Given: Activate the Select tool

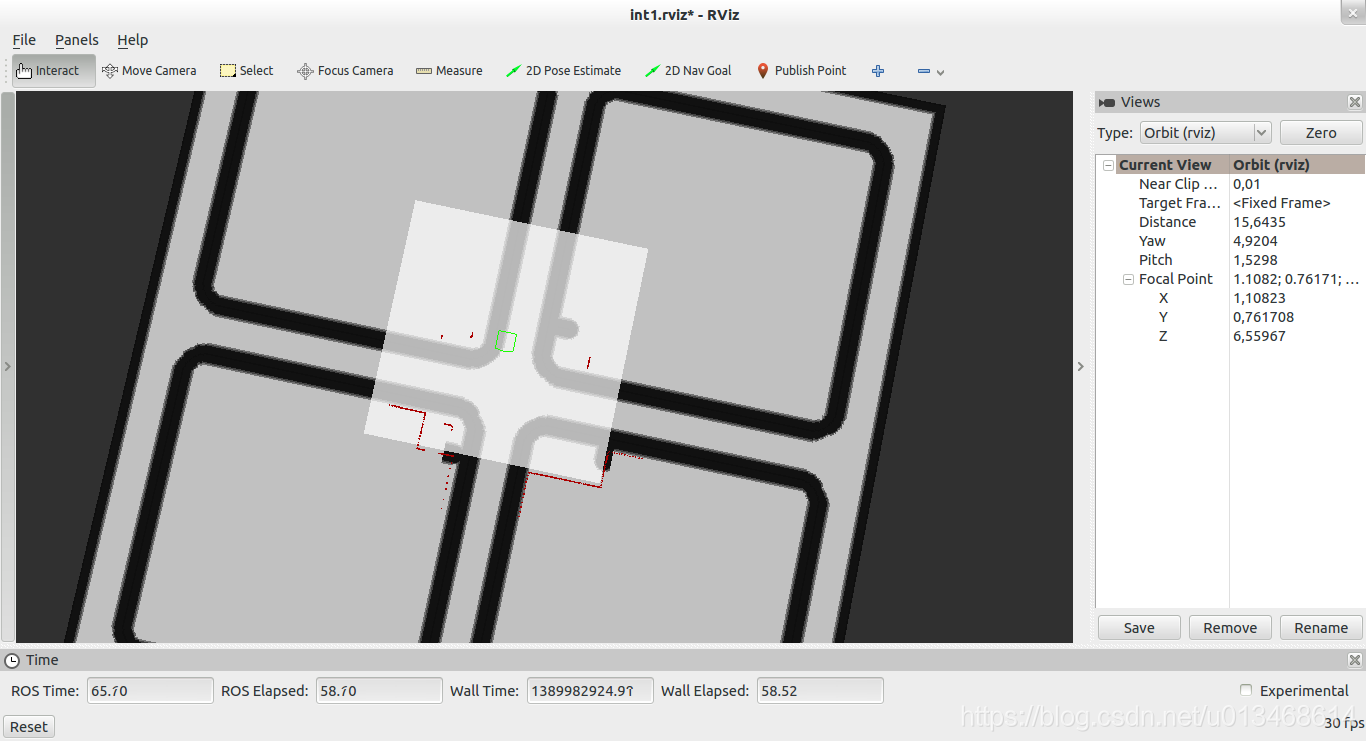Looking at the screenshot, I should [x=245, y=70].
